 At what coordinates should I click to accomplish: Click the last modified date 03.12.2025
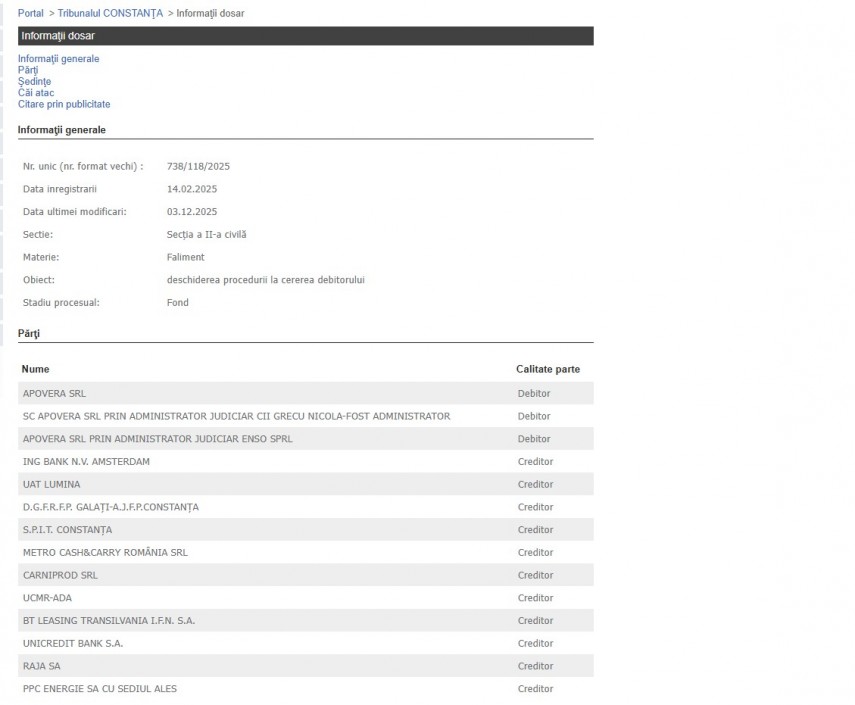[x=192, y=212]
